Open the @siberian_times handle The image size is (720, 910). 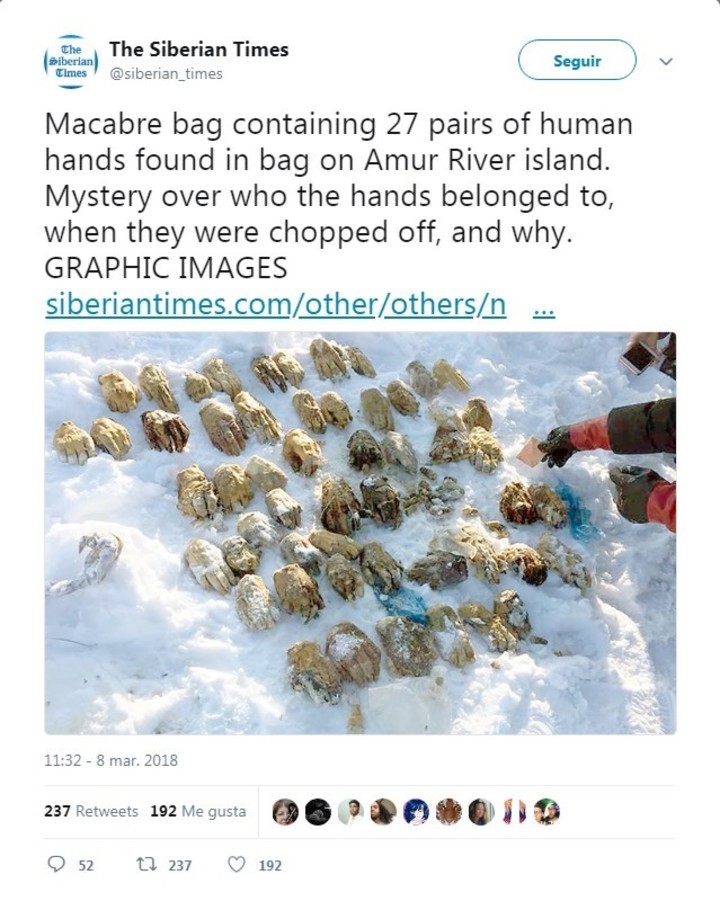pos(166,74)
